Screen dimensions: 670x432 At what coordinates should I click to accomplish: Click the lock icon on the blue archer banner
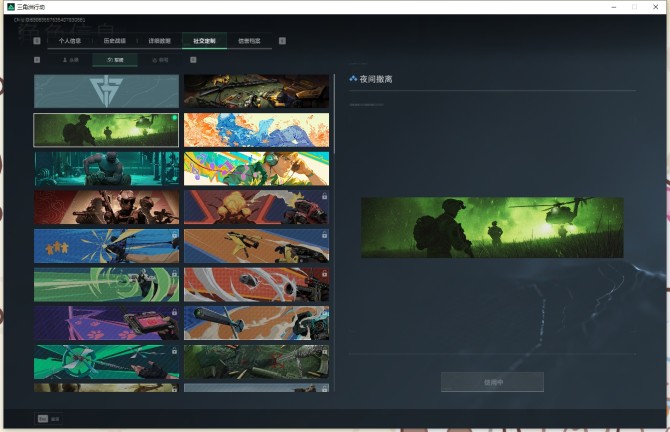click(174, 235)
